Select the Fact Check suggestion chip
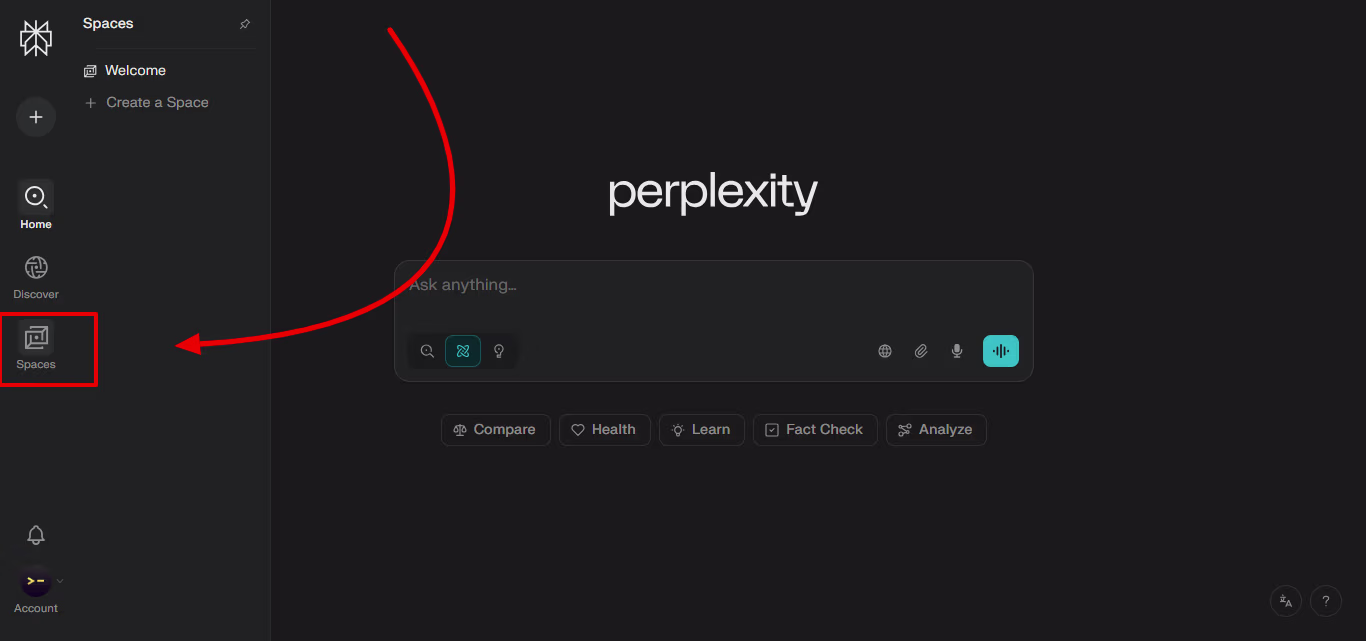The width and height of the screenshot is (1366, 641). (x=815, y=430)
